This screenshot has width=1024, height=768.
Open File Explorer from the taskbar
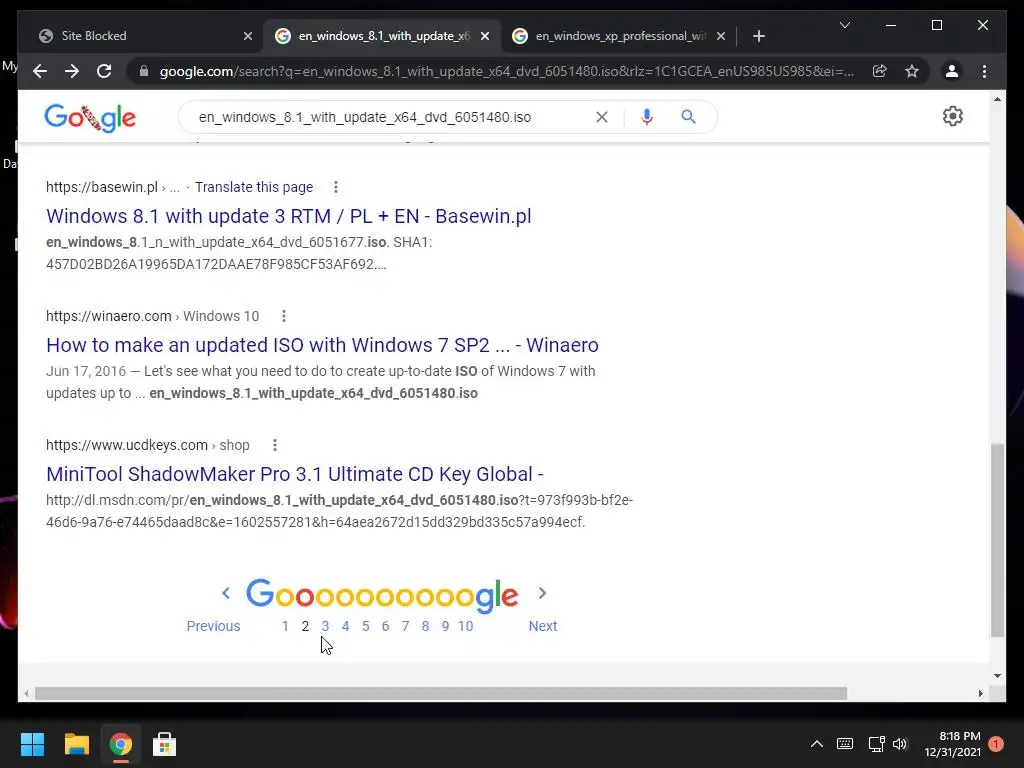click(x=76, y=744)
